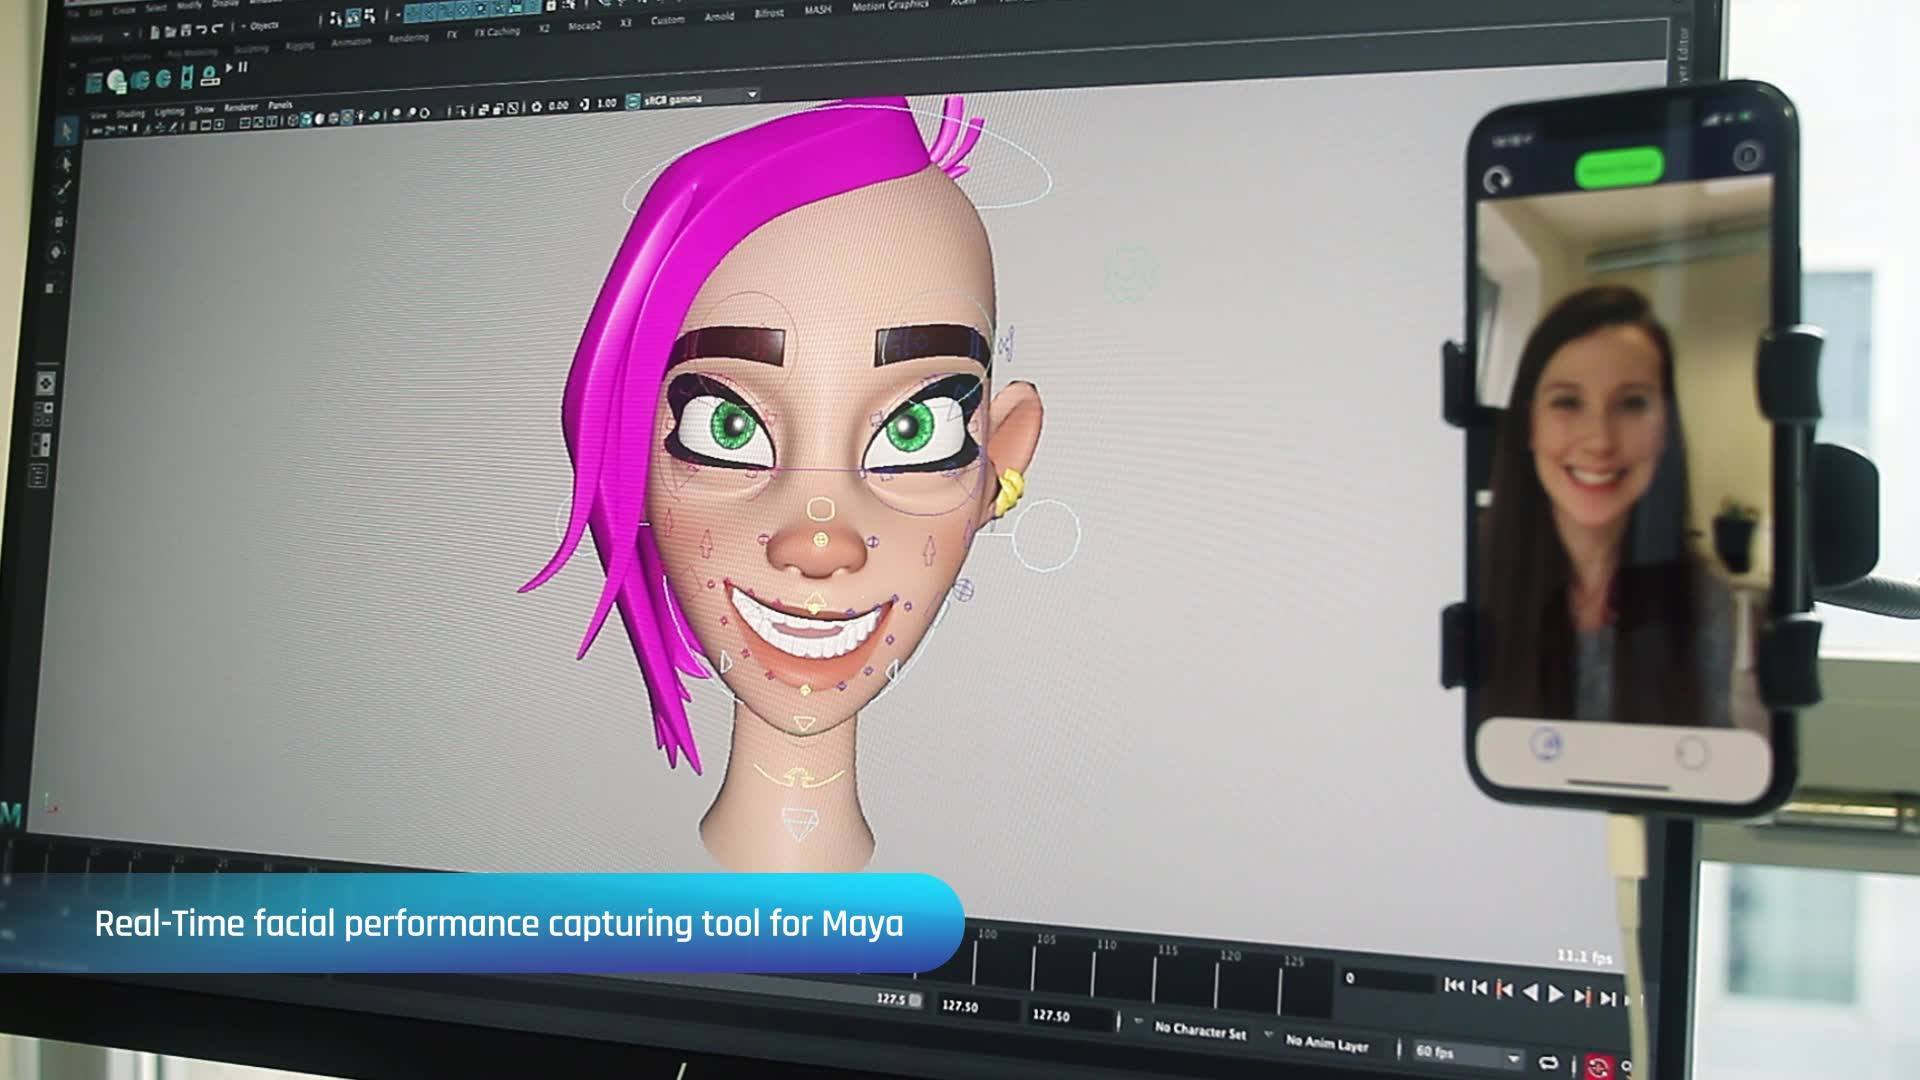Image resolution: width=1920 pixels, height=1080 pixels.
Task: Open the panel Lighting menu
Action: point(169,111)
